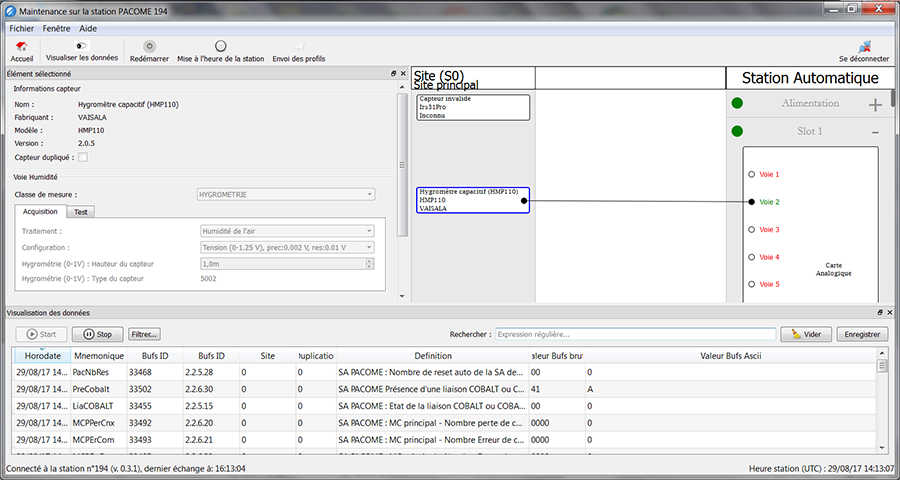Viewport: 900px width, 480px height.
Task: Switch to the Test tab
Action: (80, 212)
